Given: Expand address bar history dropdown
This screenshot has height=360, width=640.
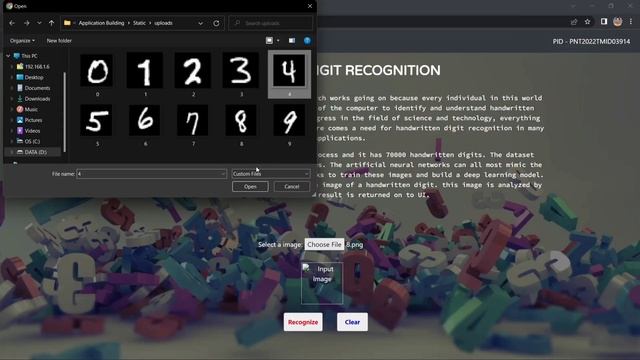Looking at the screenshot, I should click(x=200, y=23).
